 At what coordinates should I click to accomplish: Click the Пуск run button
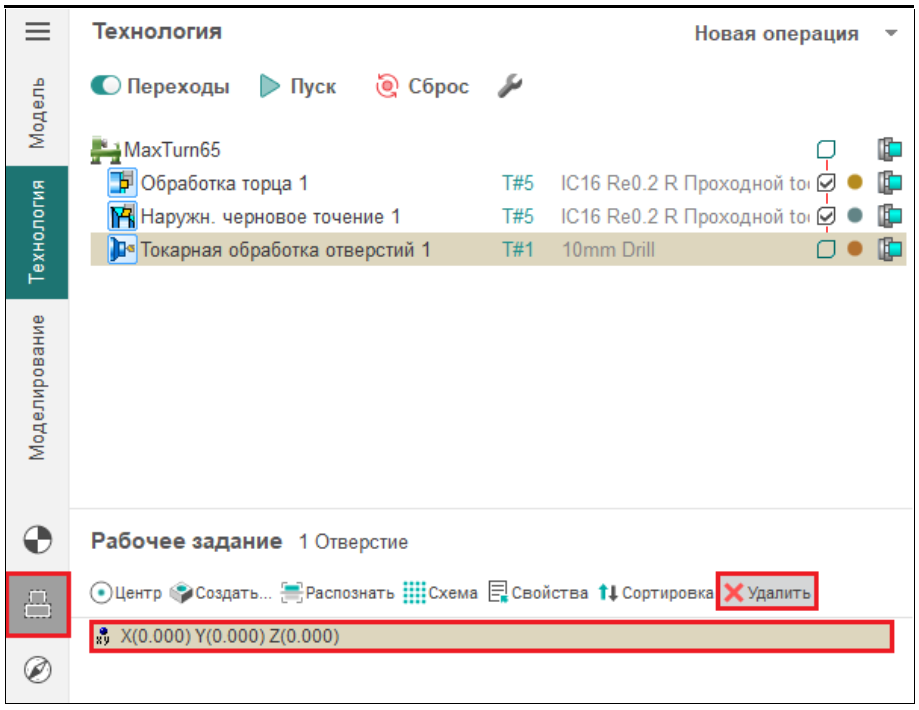click(298, 87)
